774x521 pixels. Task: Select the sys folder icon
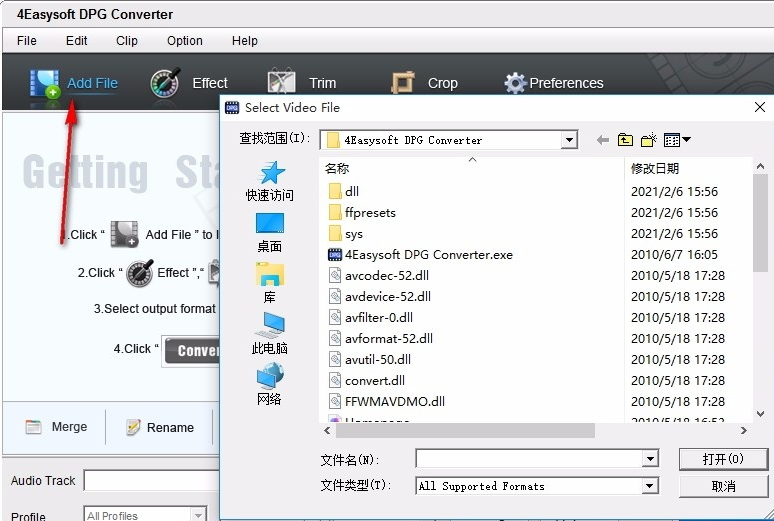click(x=335, y=234)
